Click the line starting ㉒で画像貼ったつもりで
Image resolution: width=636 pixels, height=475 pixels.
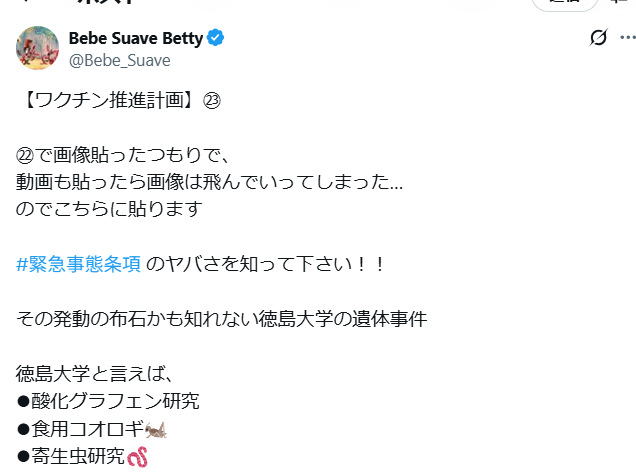click(123, 155)
